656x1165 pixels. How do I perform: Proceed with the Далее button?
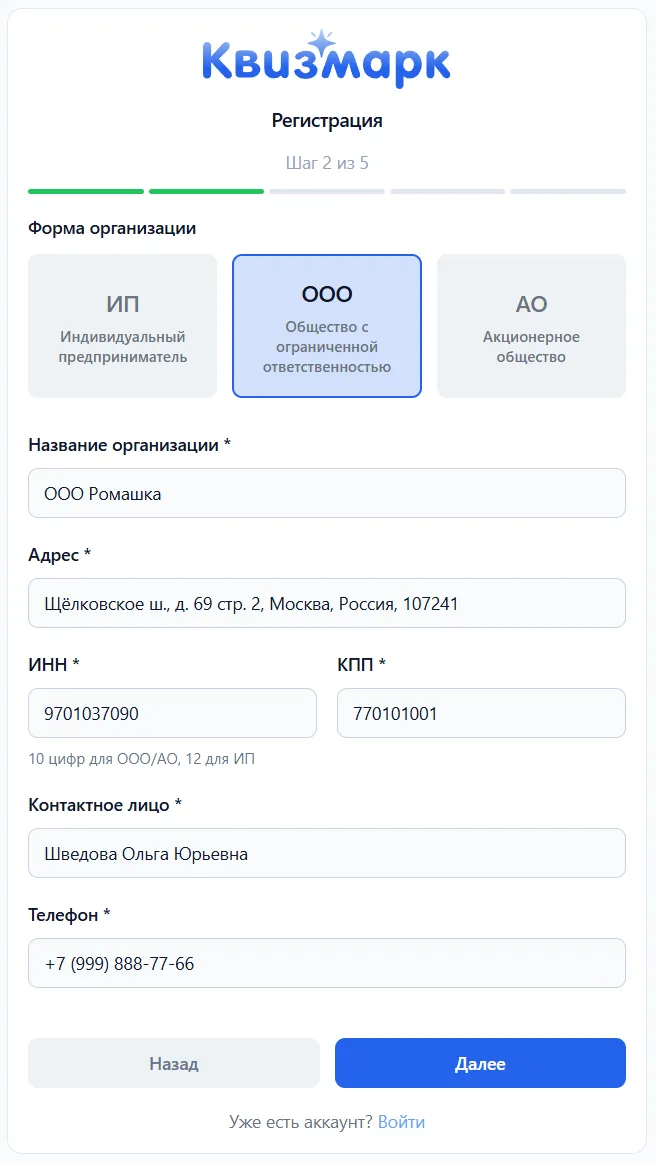[x=480, y=1064]
